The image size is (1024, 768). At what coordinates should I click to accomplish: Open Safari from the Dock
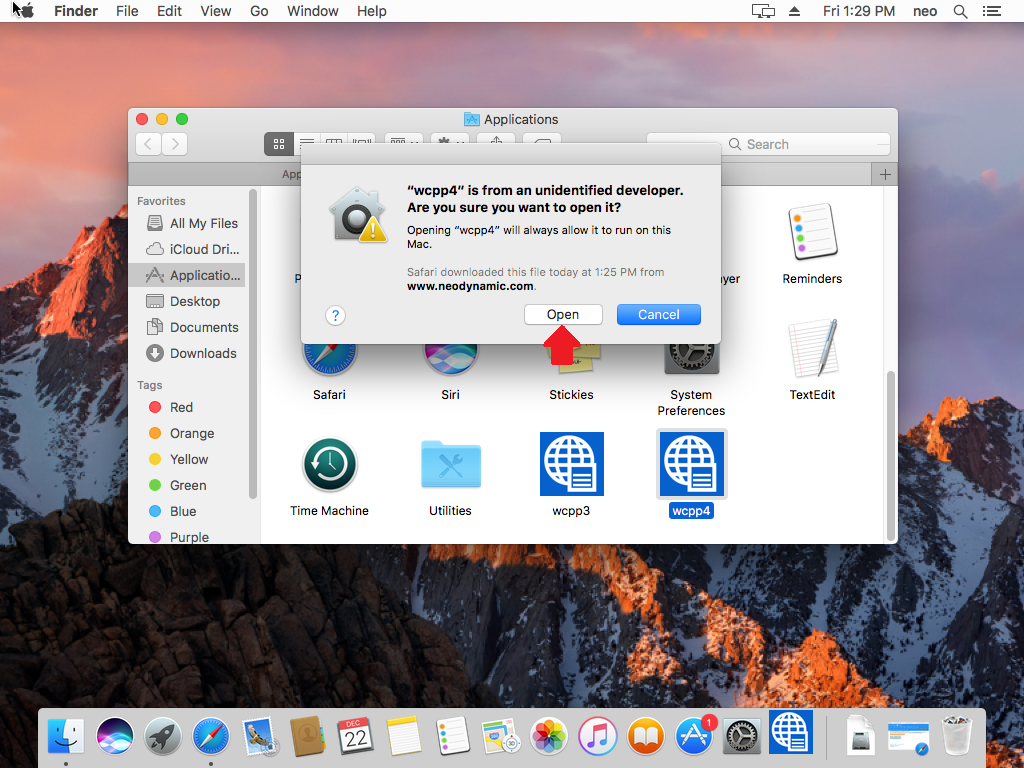[210, 736]
